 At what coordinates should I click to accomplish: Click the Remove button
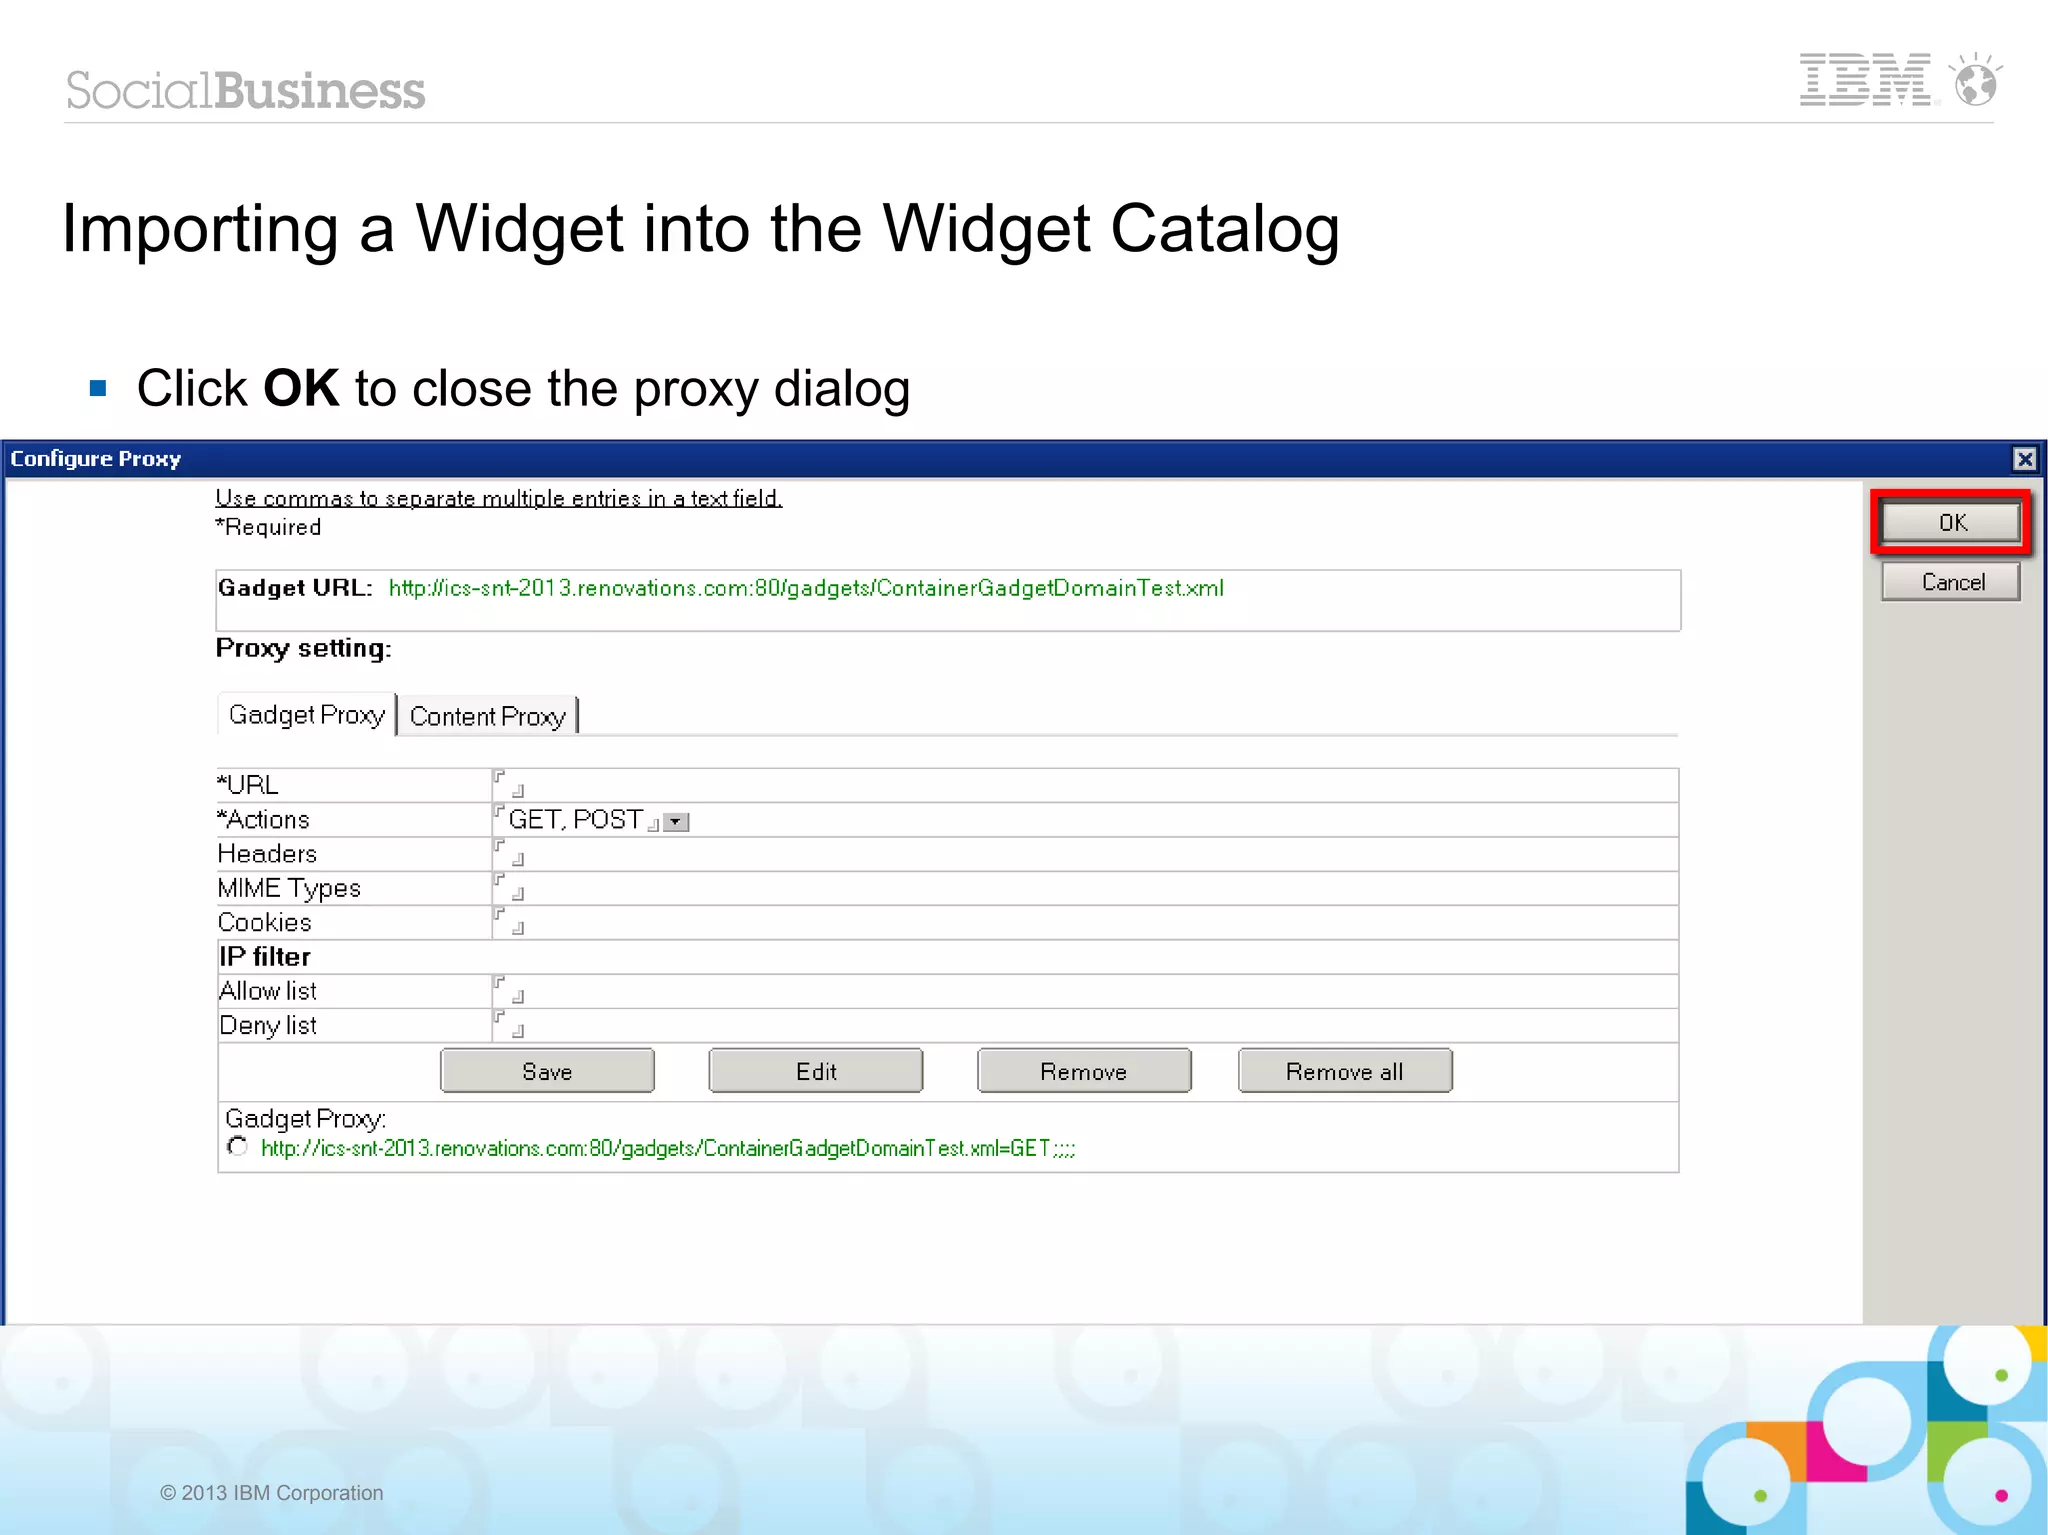(x=1084, y=1071)
